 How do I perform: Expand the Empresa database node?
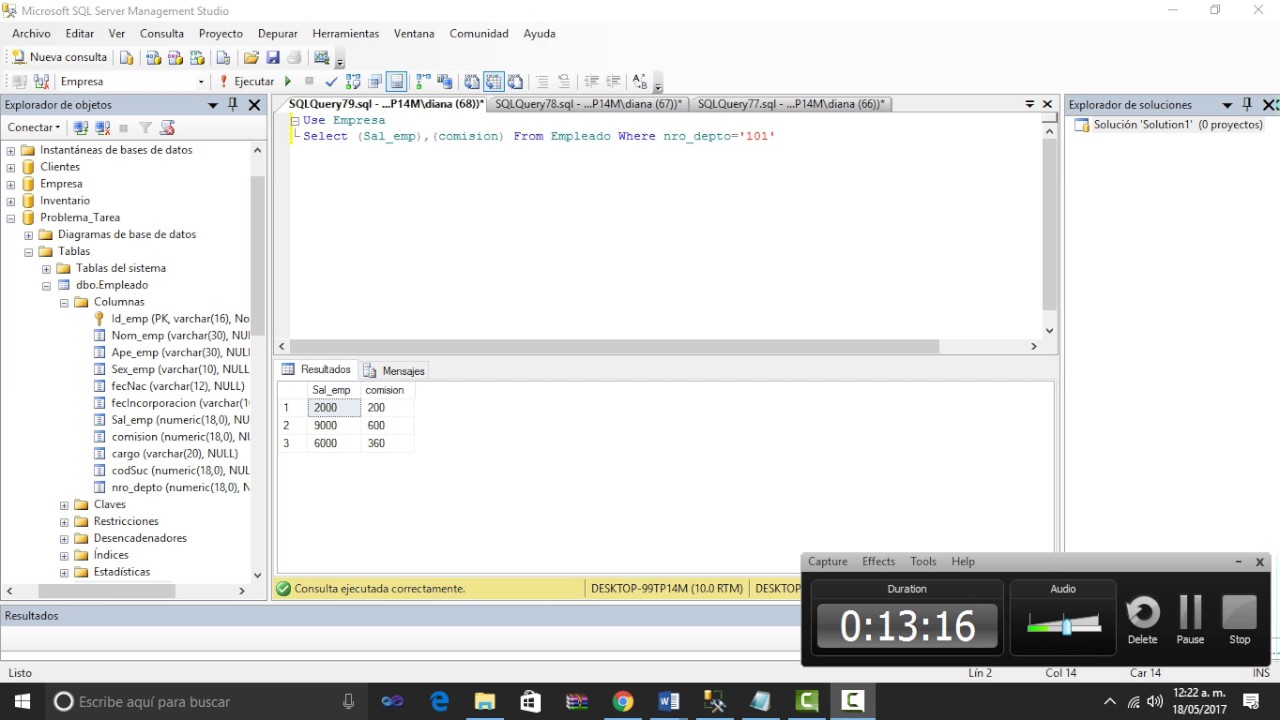11,184
